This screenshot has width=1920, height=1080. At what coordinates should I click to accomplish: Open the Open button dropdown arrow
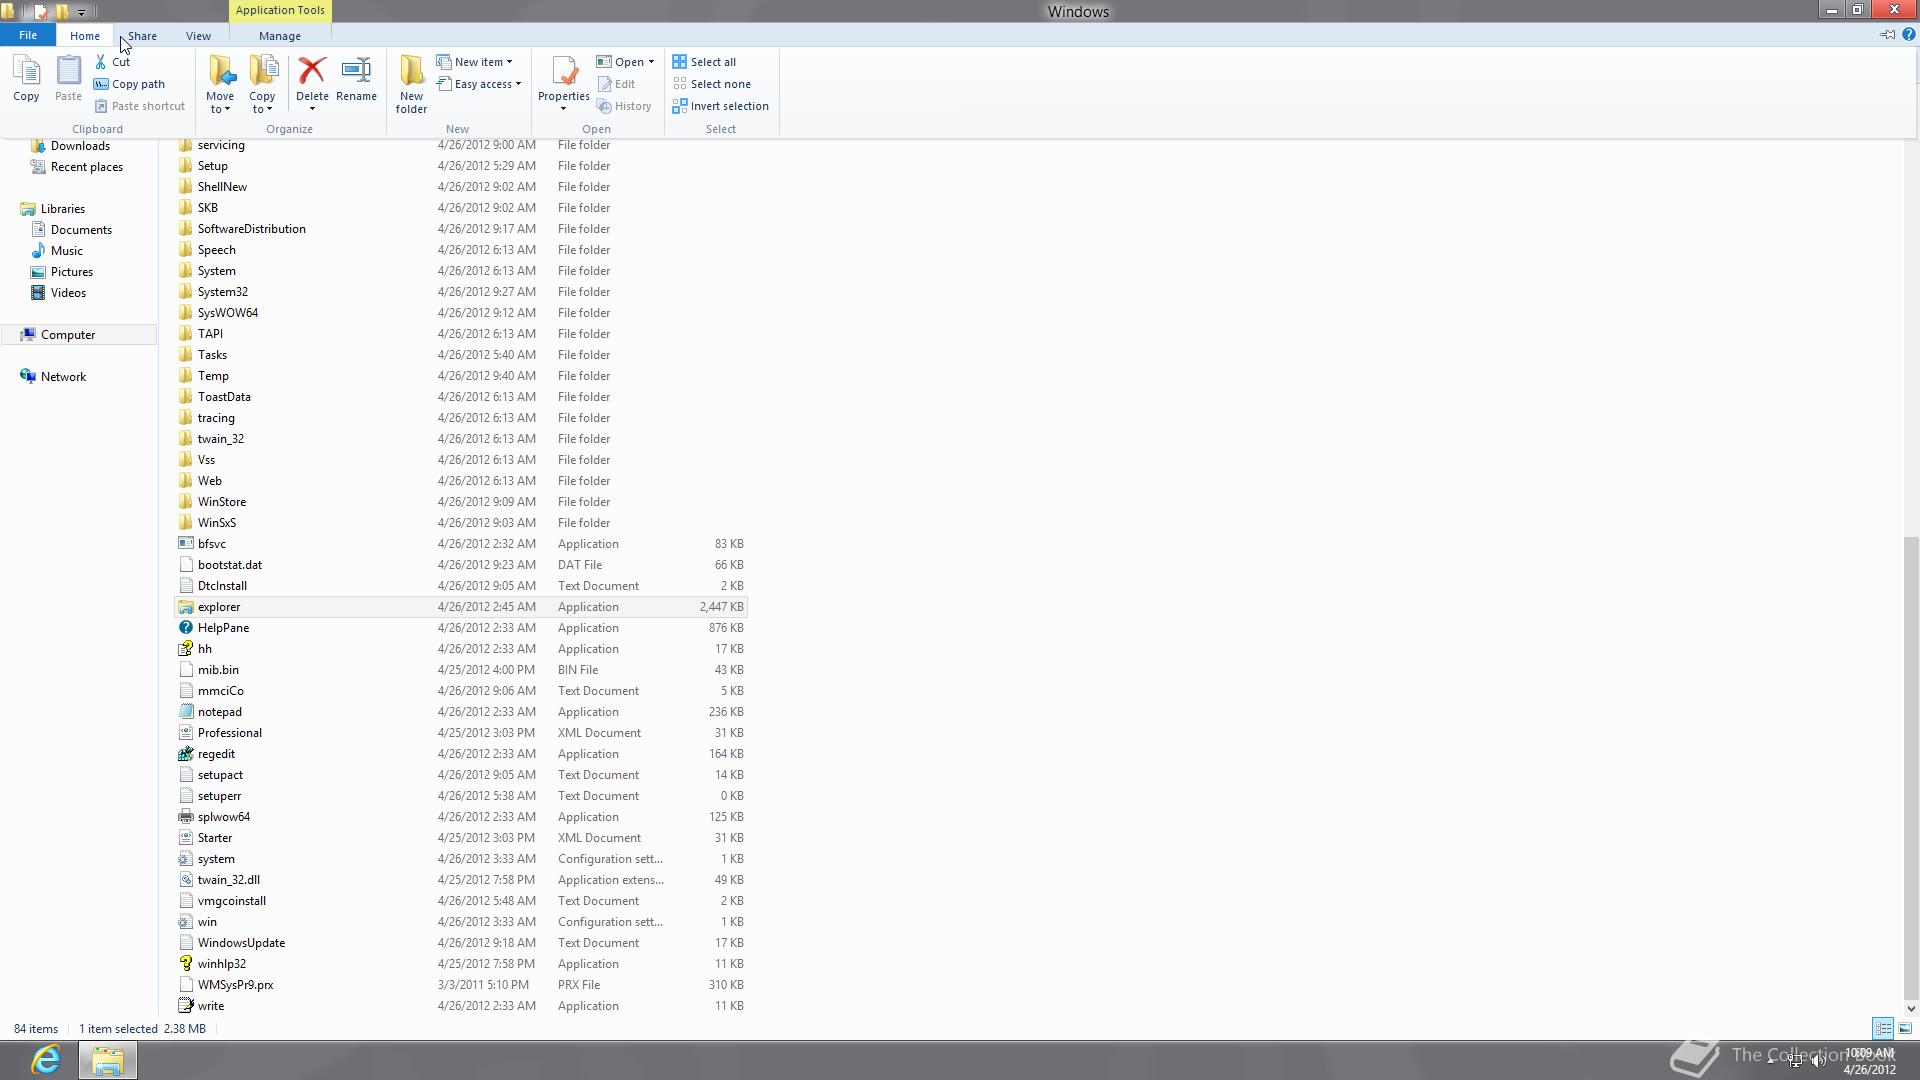(x=651, y=62)
